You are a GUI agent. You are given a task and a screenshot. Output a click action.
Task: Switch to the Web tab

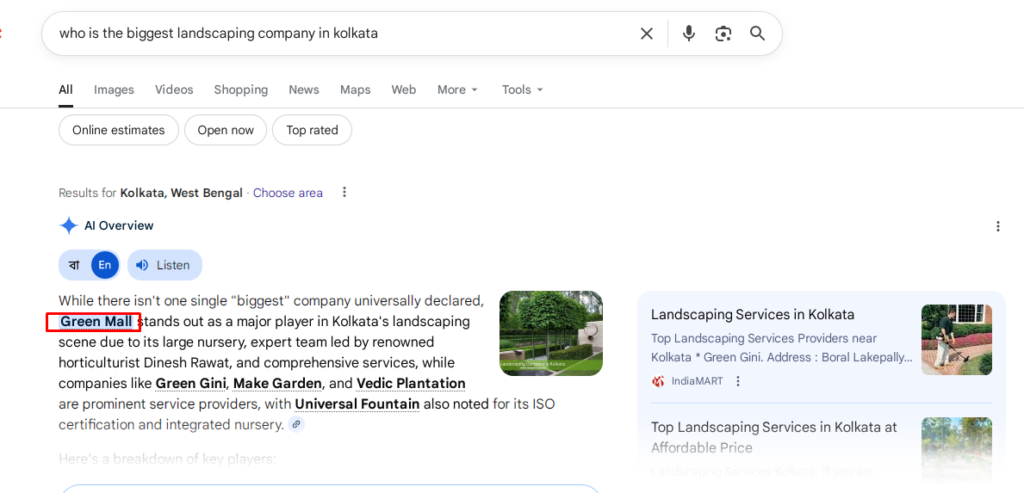[404, 89]
